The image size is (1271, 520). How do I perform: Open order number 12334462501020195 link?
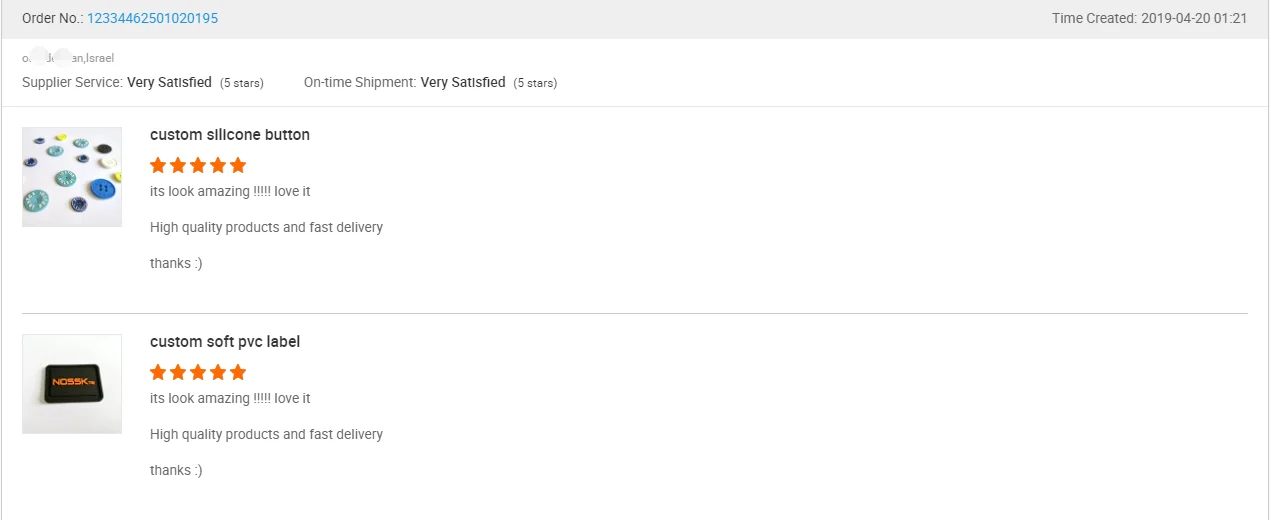(152, 18)
